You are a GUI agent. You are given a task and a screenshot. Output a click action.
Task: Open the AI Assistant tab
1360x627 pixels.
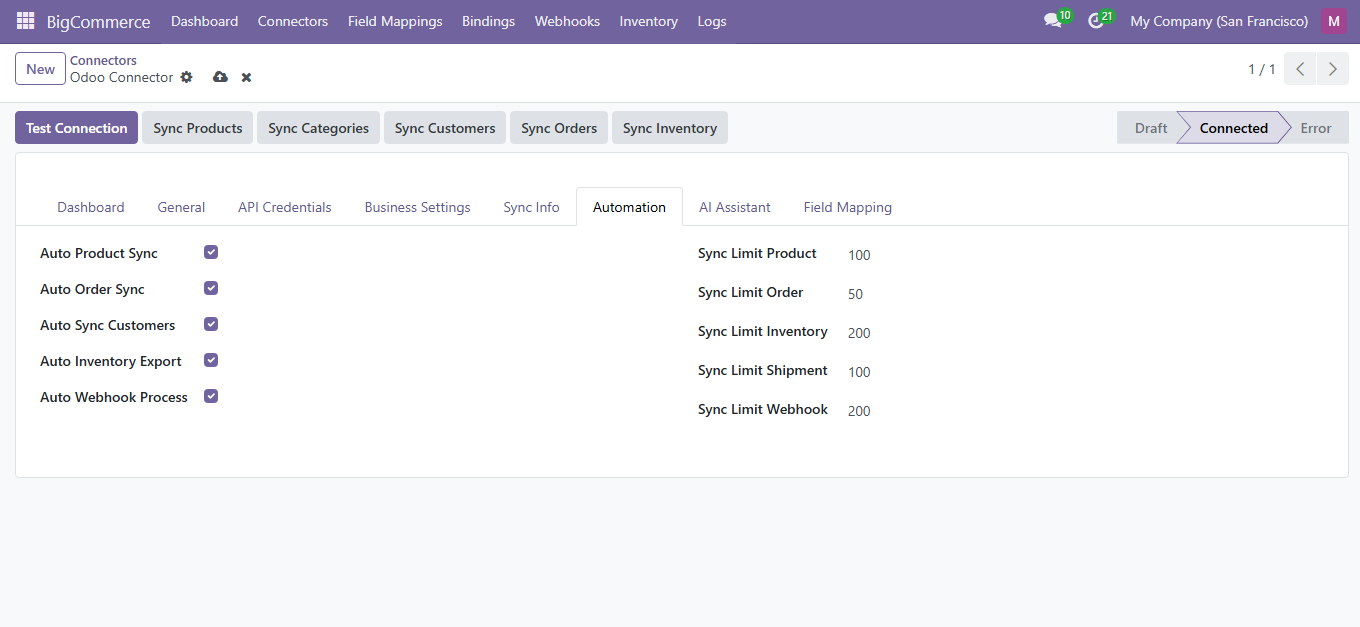734,207
